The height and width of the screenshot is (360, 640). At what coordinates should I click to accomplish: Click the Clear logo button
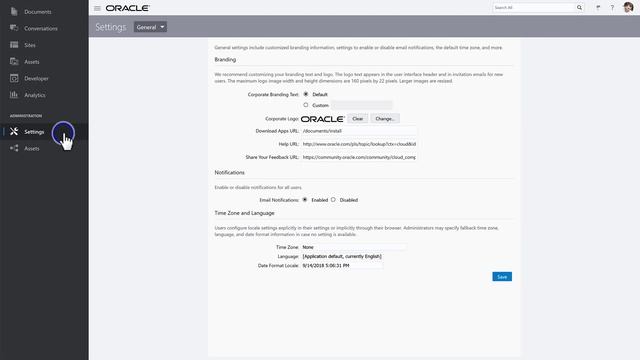[x=358, y=119]
